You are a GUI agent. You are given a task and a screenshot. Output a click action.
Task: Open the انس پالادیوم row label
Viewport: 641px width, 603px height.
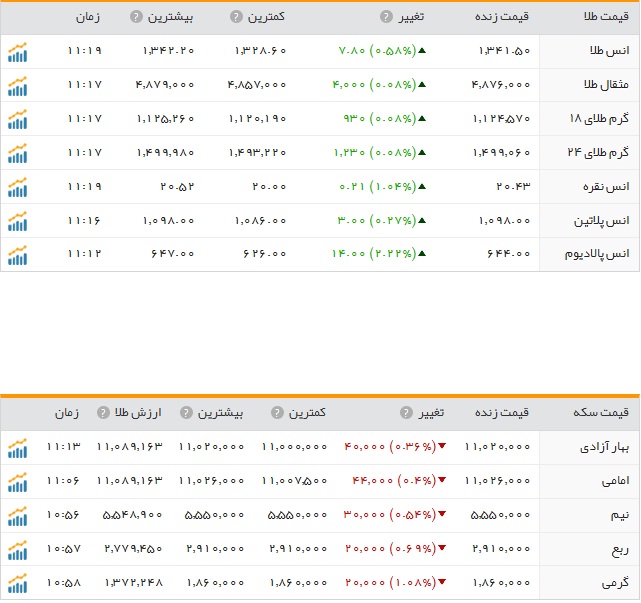[597, 254]
